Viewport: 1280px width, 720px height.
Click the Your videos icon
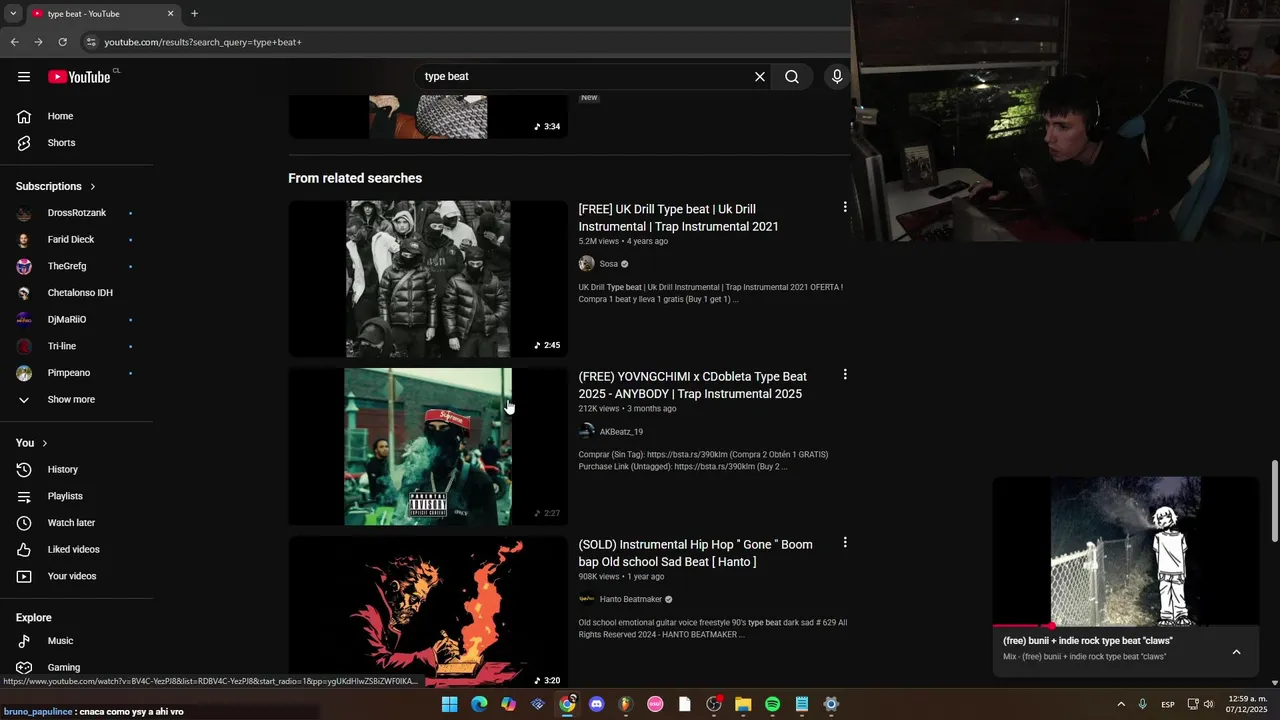coord(24,576)
